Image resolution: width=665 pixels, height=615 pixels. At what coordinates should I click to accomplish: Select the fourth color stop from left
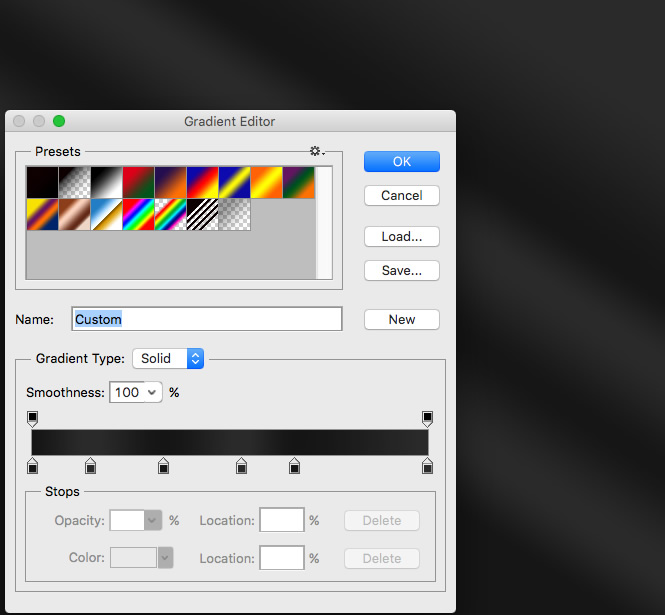241,466
